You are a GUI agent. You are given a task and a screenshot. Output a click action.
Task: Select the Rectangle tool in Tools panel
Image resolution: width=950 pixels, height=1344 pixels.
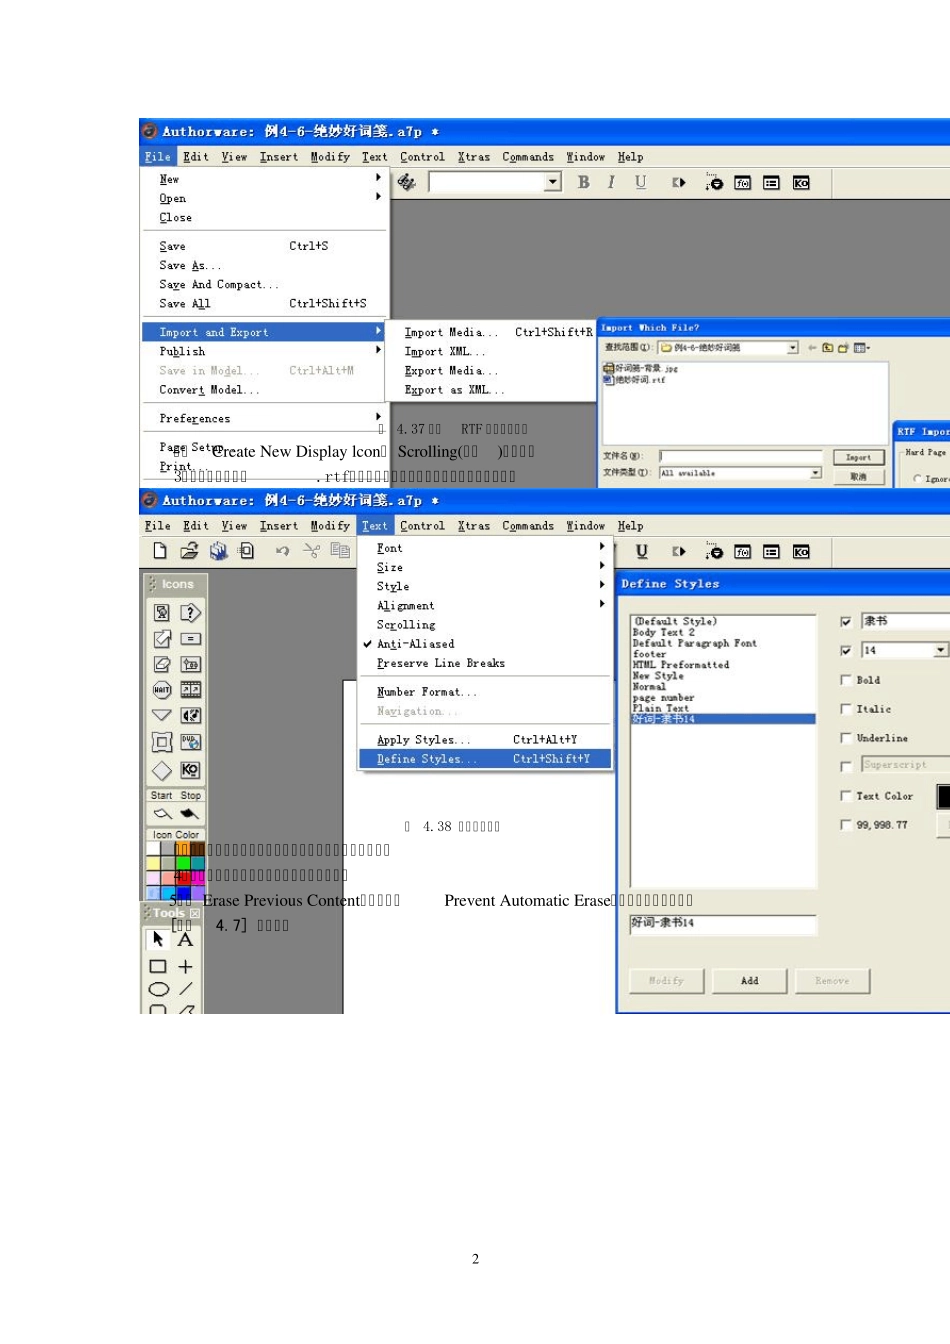click(158, 967)
